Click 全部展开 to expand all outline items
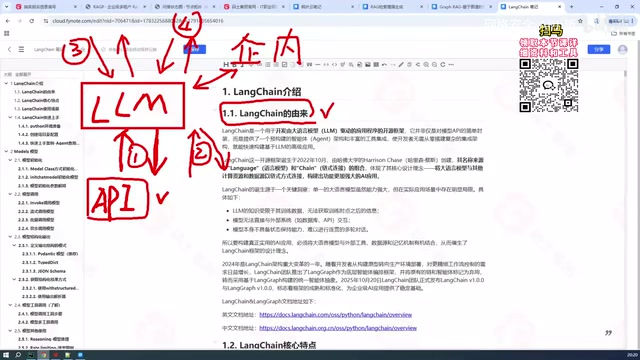 coord(23,74)
